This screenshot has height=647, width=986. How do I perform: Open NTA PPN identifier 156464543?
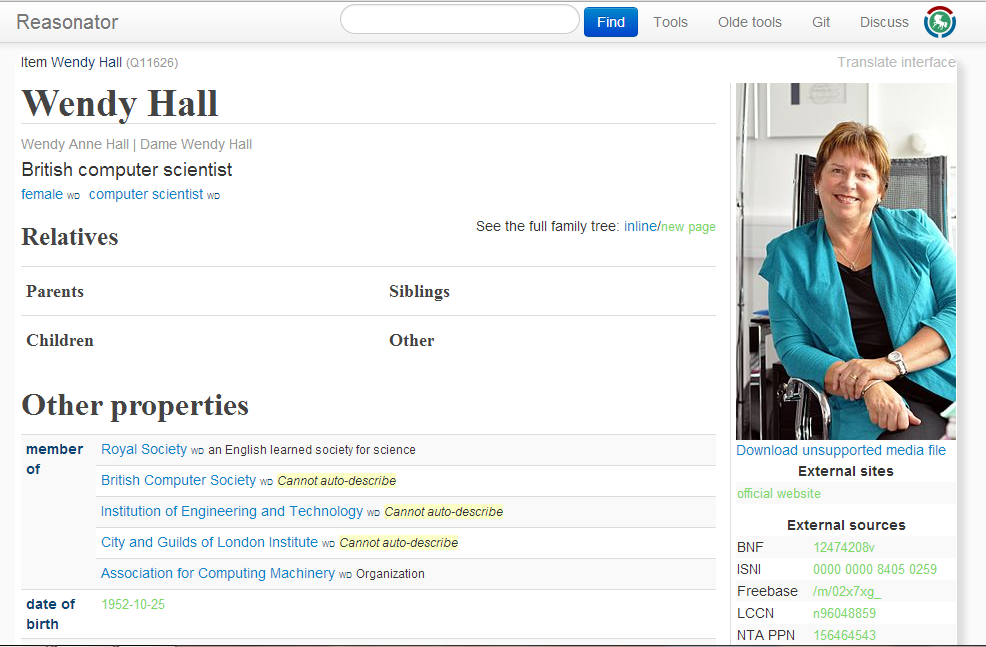845,635
